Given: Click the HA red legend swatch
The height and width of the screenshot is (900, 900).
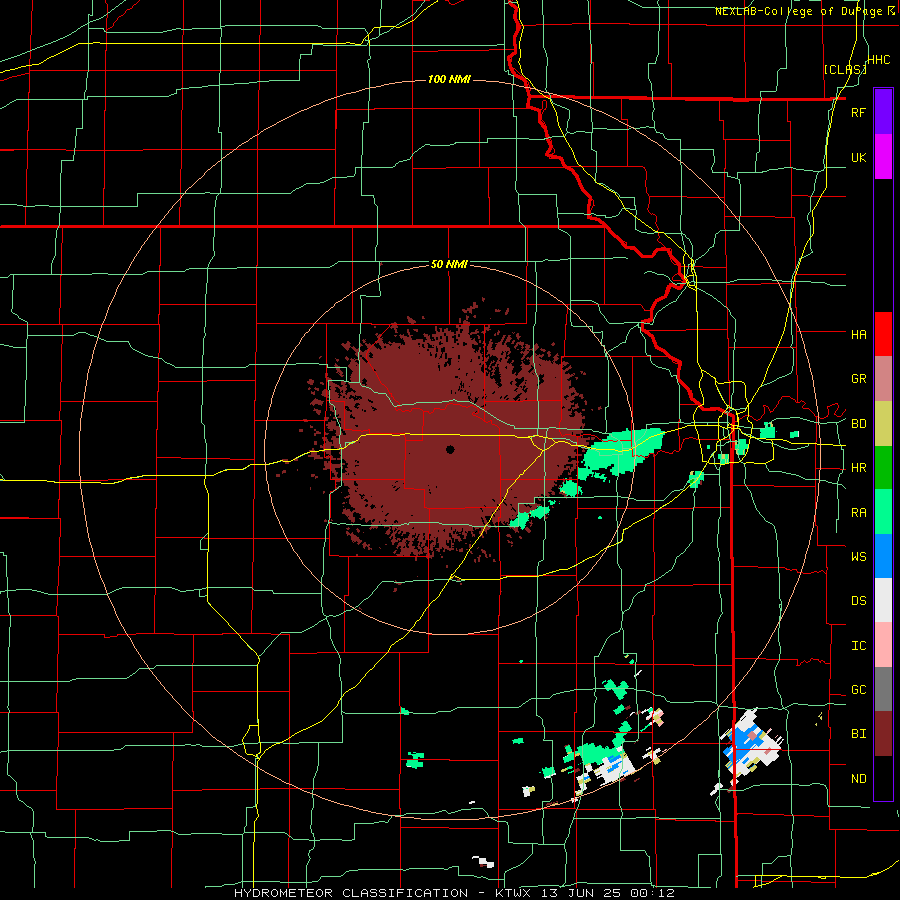Looking at the screenshot, I should [883, 334].
